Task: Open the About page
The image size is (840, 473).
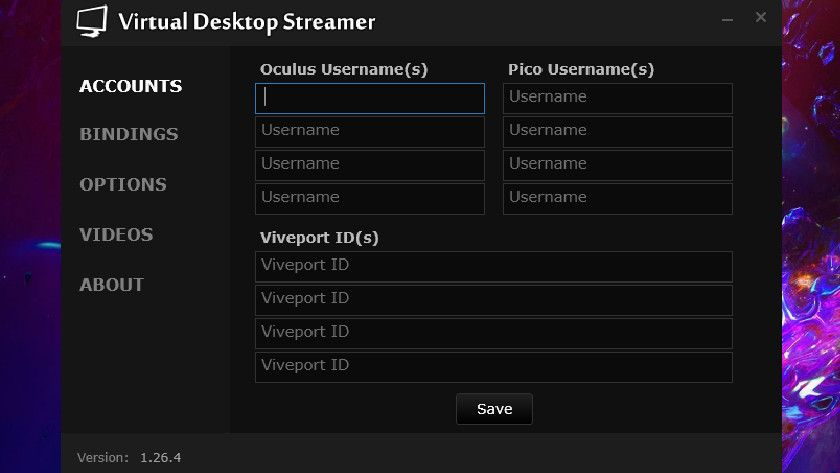Action: click(x=112, y=284)
